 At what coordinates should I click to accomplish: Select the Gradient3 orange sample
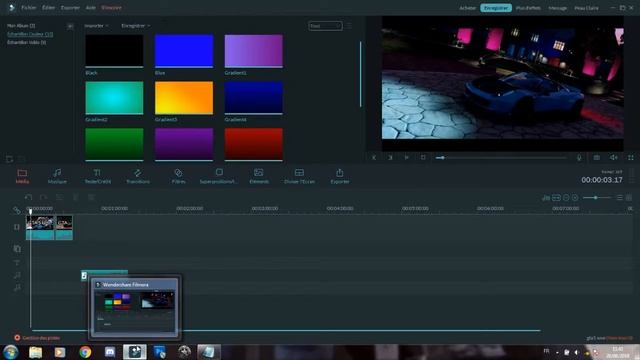(x=184, y=98)
